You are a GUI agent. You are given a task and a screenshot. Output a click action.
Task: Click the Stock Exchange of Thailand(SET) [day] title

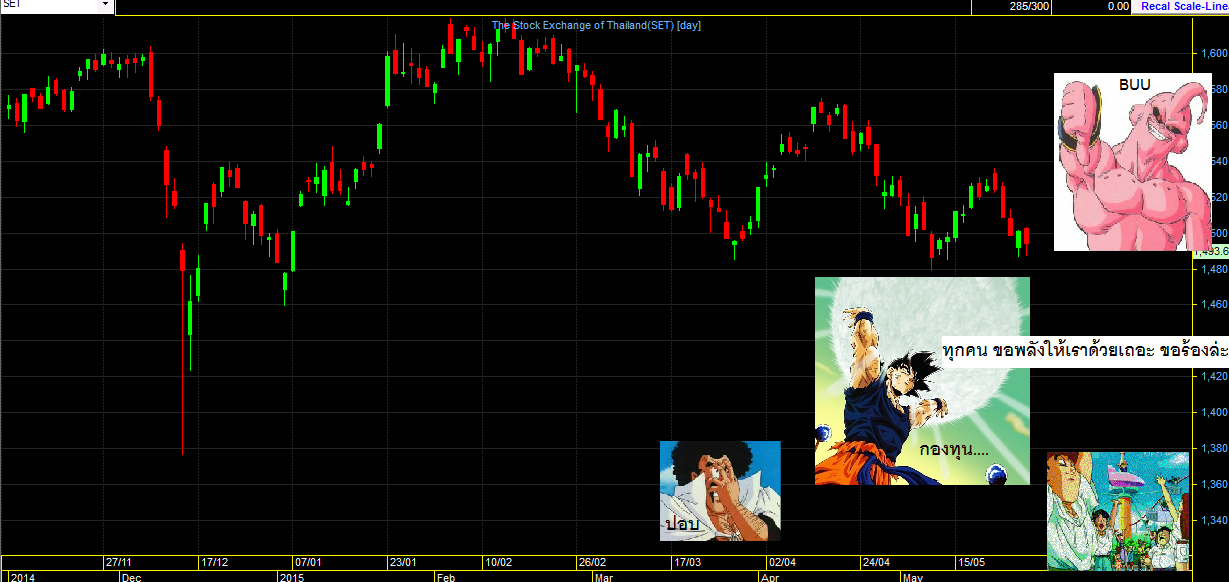[x=596, y=25]
